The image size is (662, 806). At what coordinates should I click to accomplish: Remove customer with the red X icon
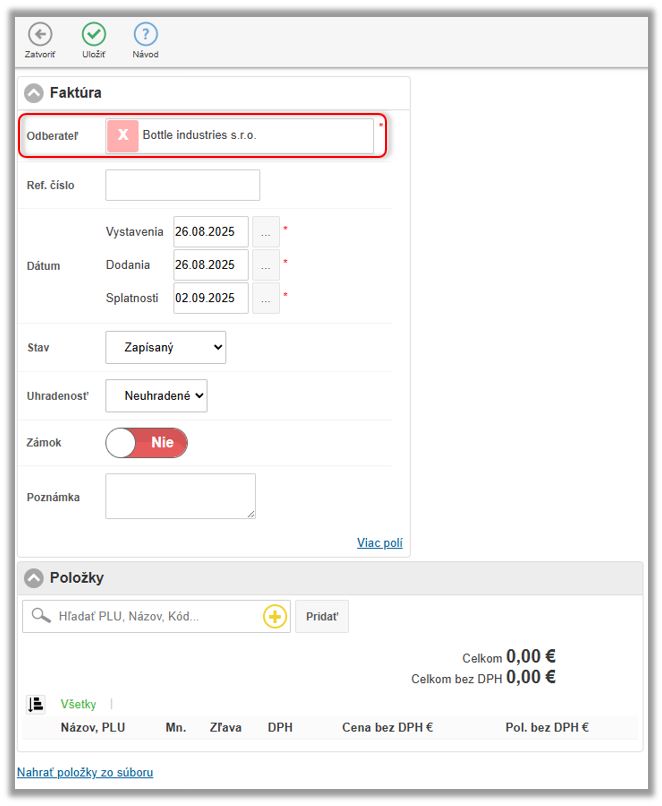click(x=123, y=135)
